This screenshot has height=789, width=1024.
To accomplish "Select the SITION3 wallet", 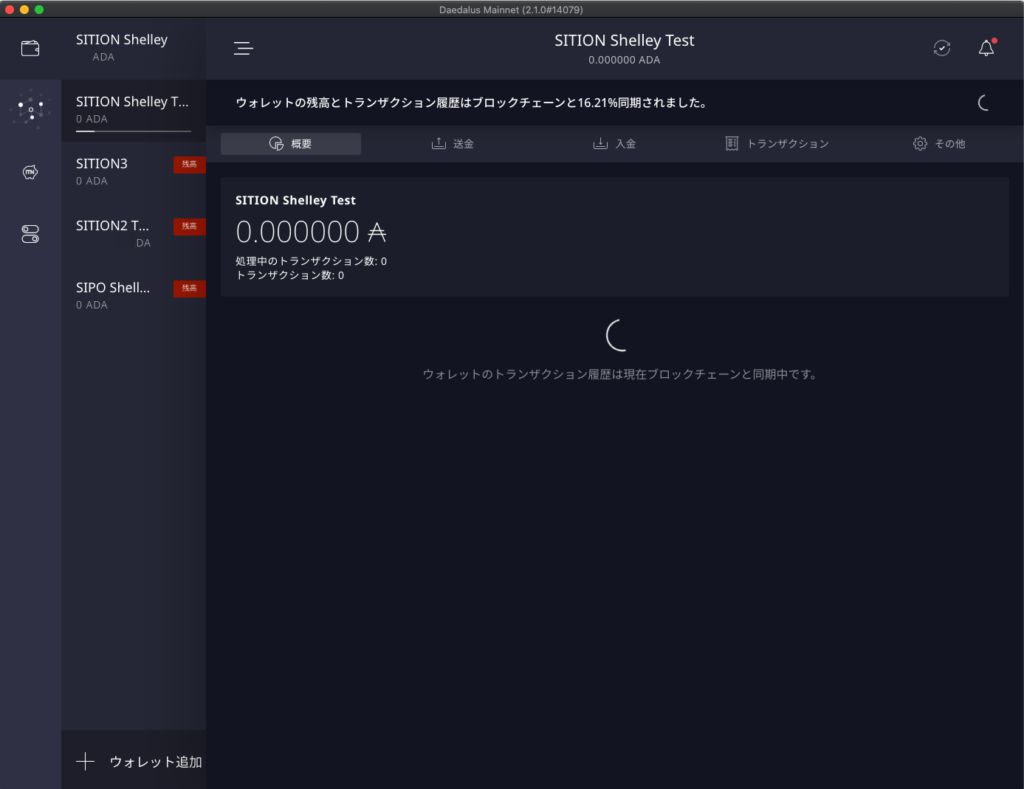I will click(115, 171).
